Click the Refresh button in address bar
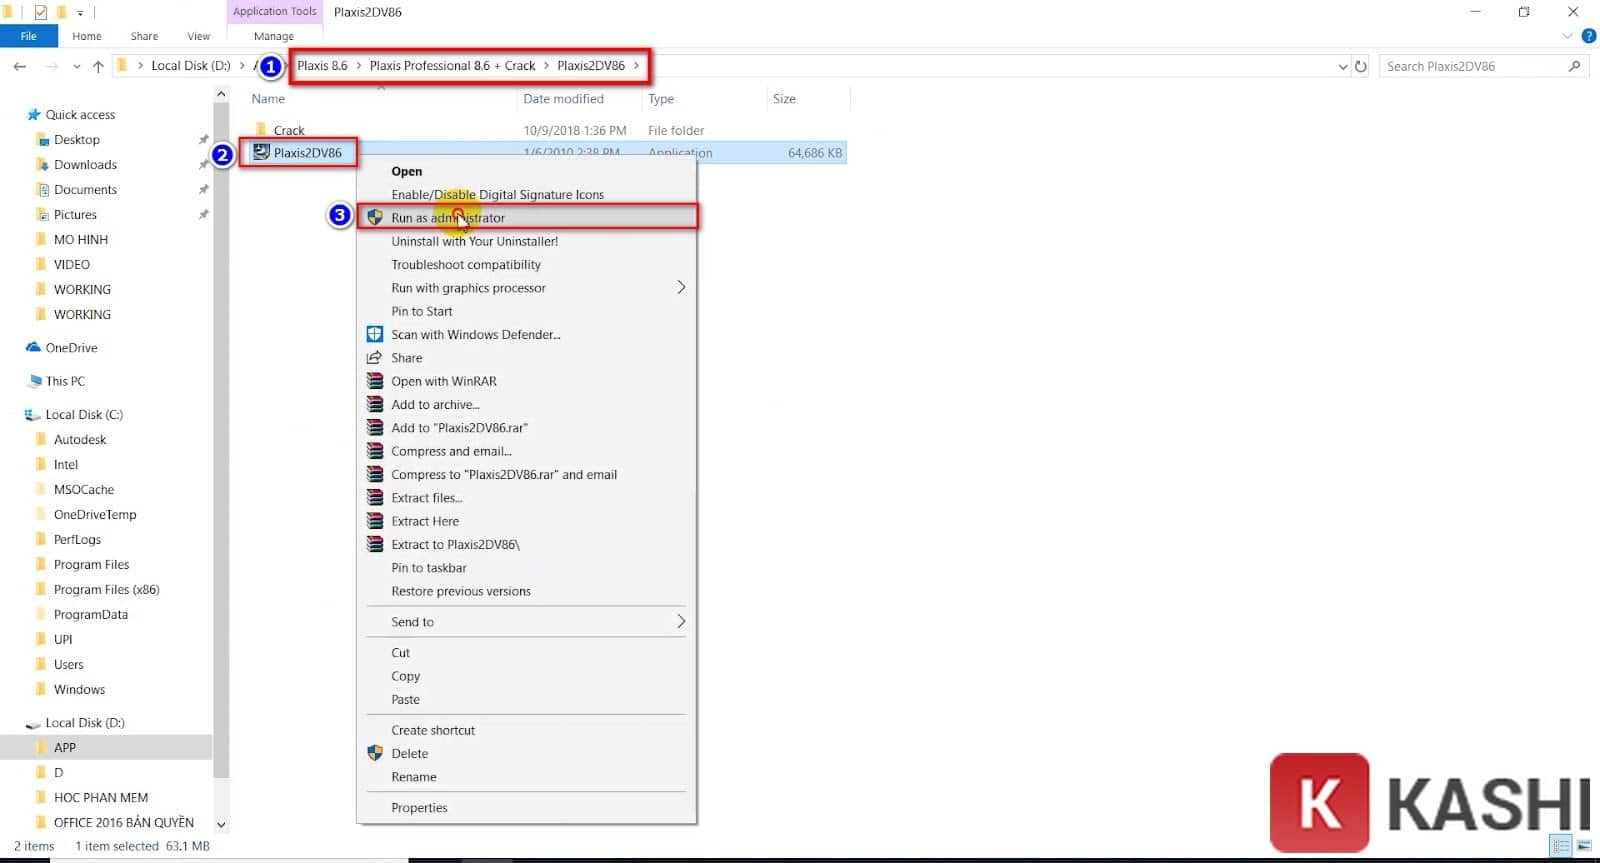This screenshot has height=863, width=1600. click(1361, 66)
